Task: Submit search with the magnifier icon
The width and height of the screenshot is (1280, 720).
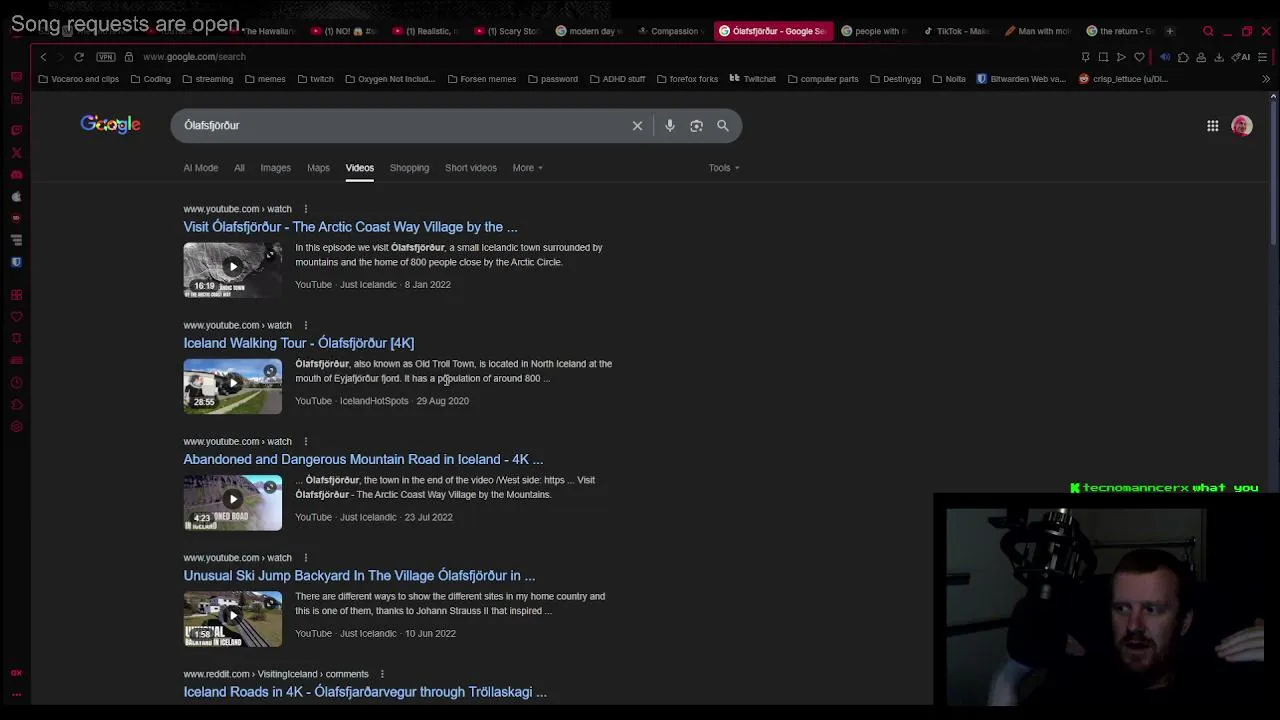Action: coord(723,126)
